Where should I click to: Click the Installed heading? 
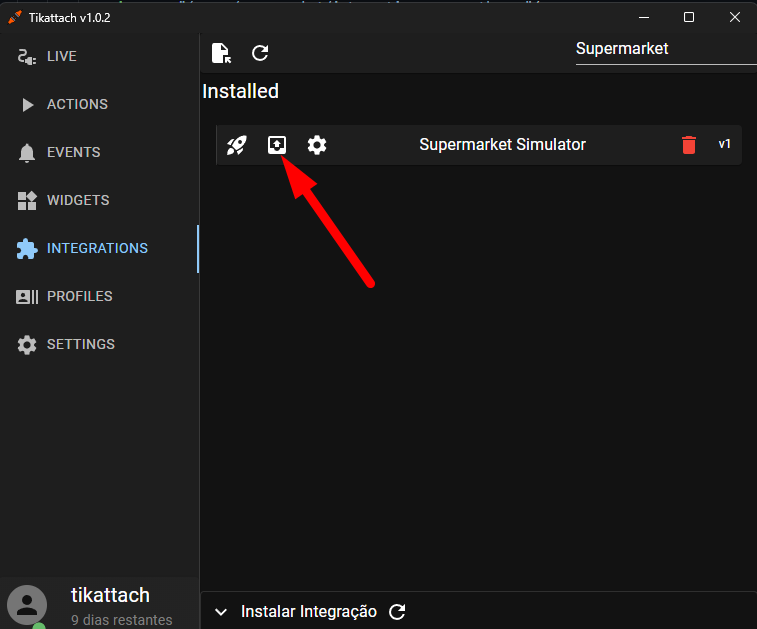240,92
